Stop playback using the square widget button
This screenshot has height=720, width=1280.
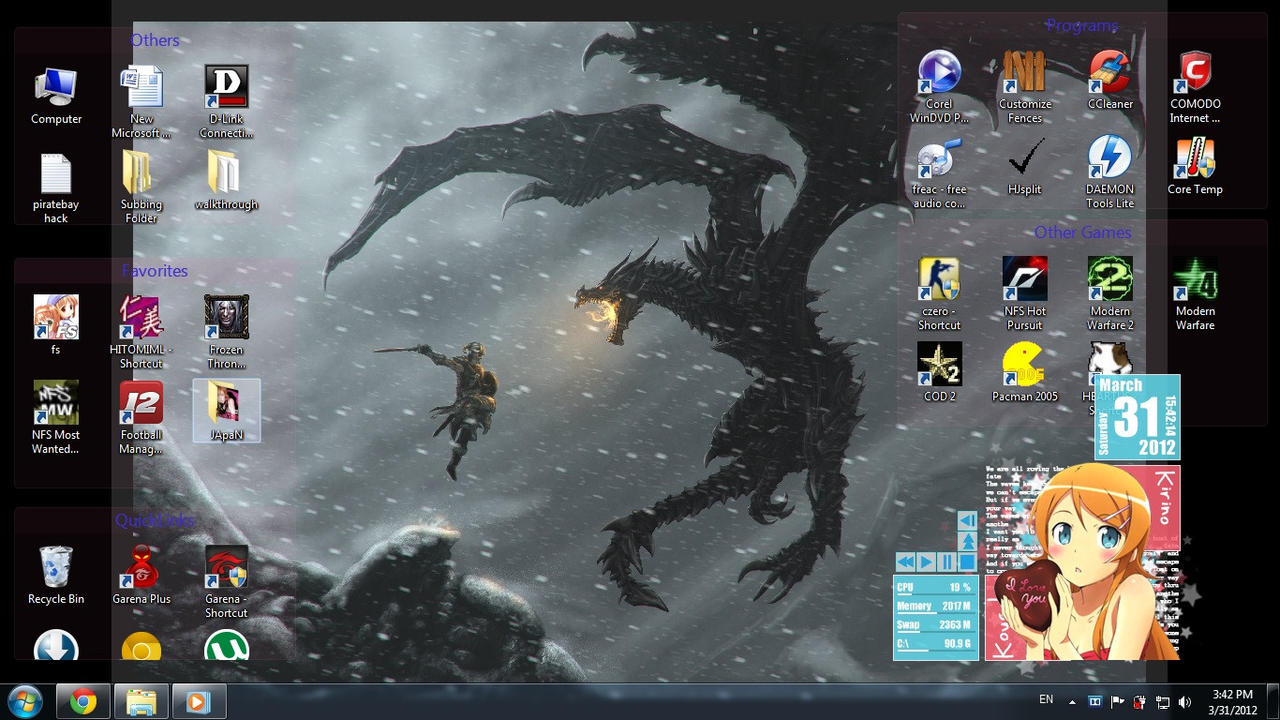[x=967, y=562]
